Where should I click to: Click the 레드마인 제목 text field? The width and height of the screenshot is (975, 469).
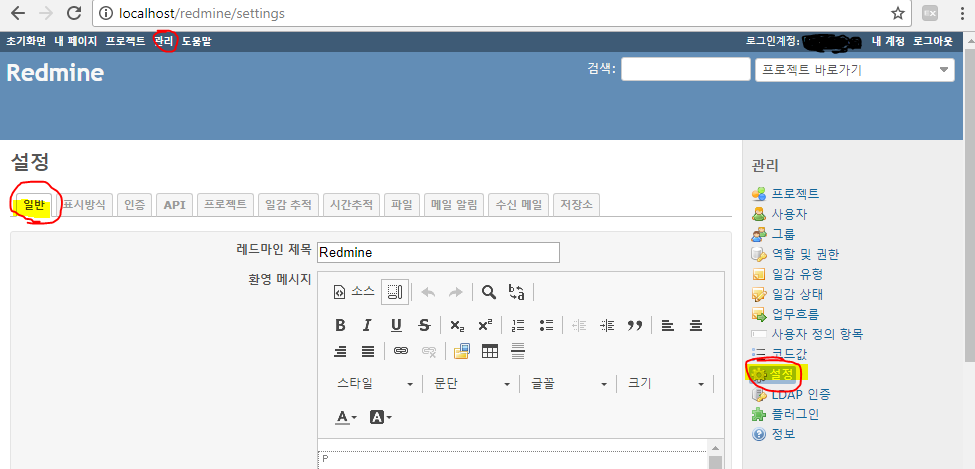point(438,252)
